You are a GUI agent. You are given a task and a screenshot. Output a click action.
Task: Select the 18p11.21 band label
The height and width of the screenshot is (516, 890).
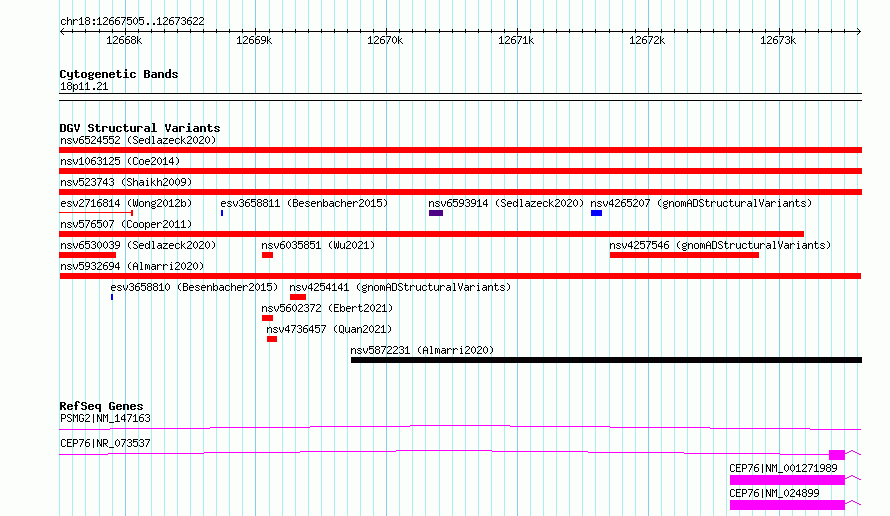84,86
